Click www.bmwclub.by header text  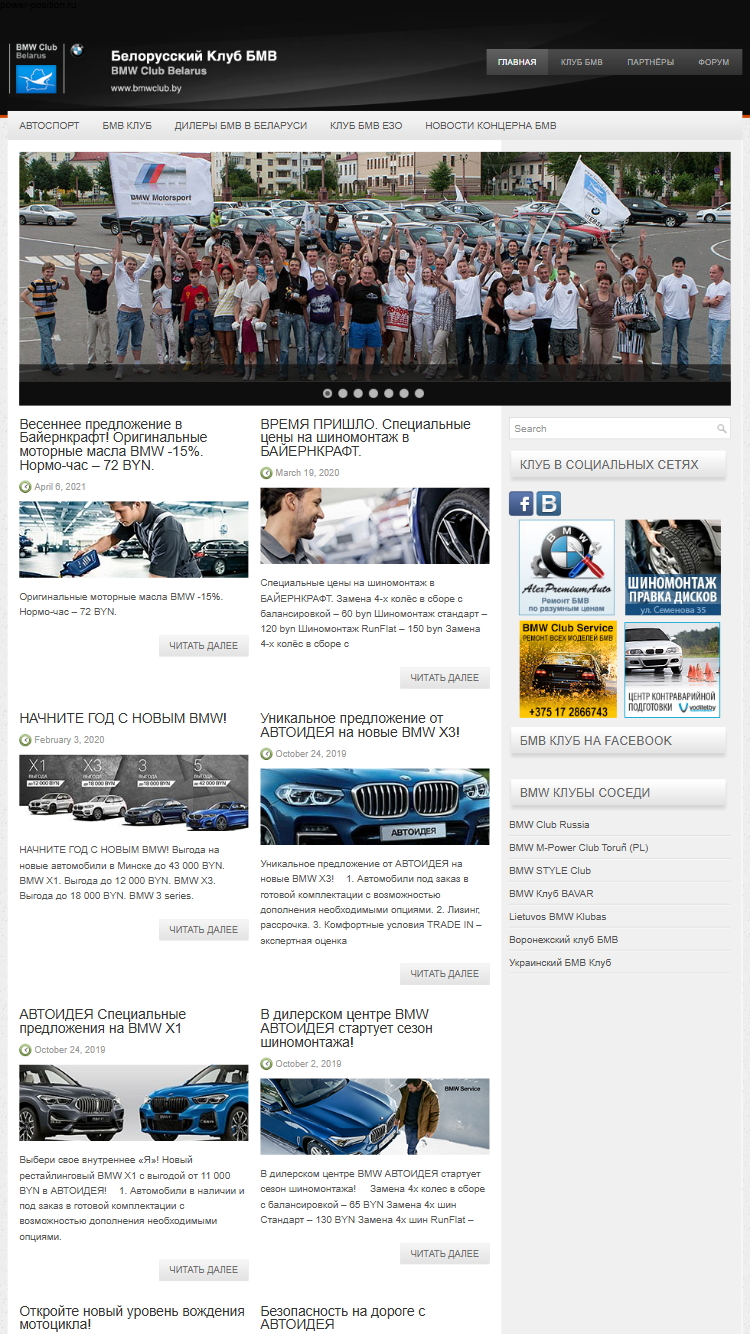(146, 88)
